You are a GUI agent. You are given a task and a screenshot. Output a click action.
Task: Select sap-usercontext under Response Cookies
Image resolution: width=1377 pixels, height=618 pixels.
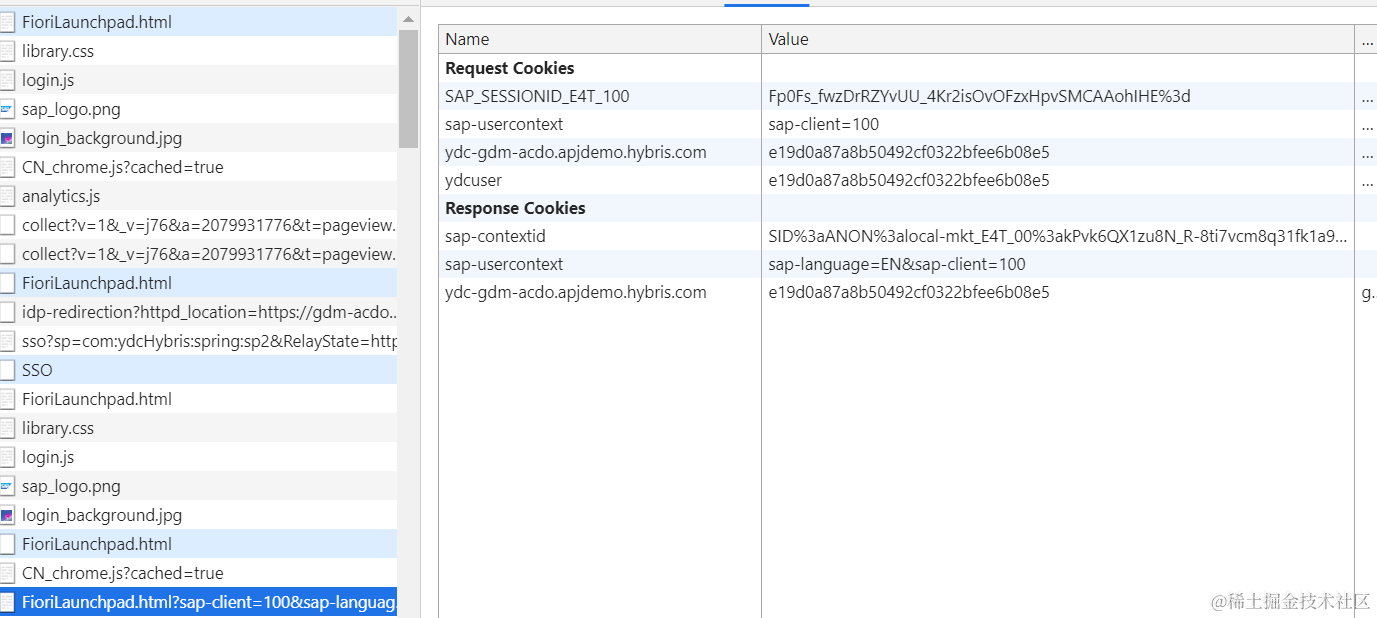504,264
